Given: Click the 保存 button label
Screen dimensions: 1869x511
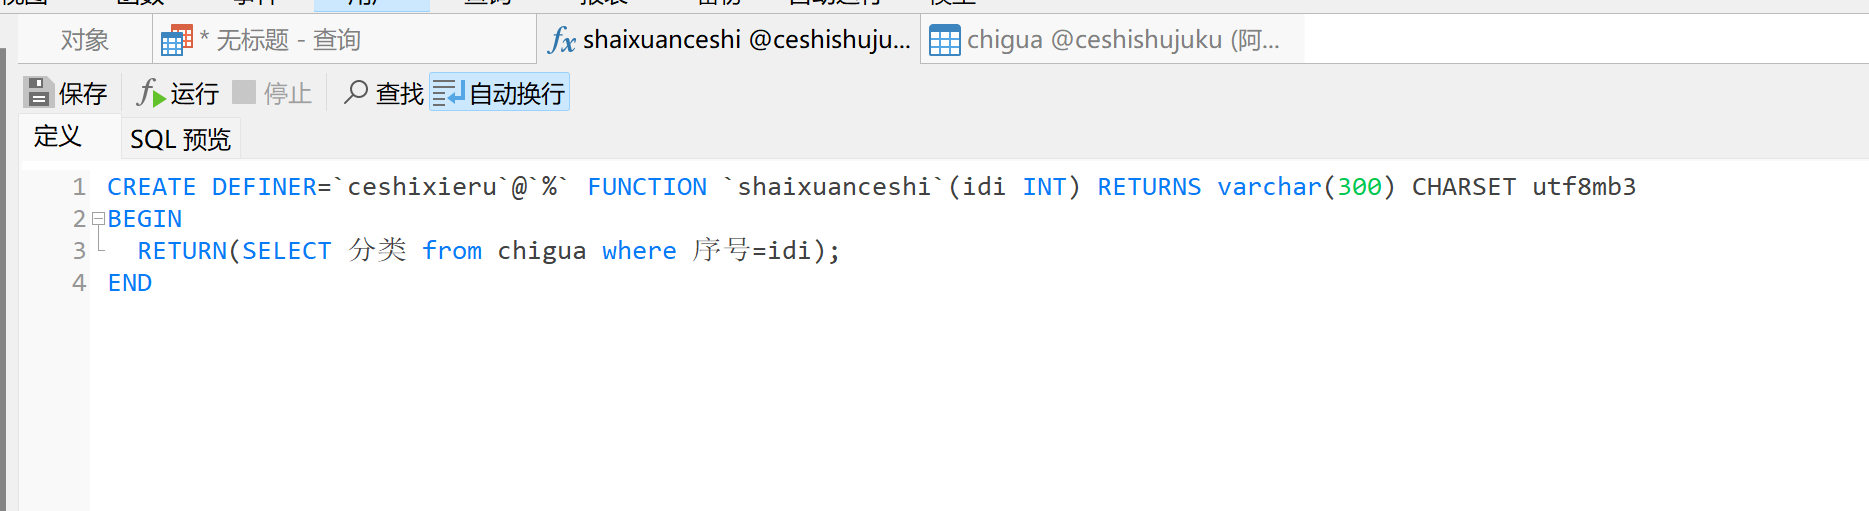Looking at the screenshot, I should pos(82,93).
